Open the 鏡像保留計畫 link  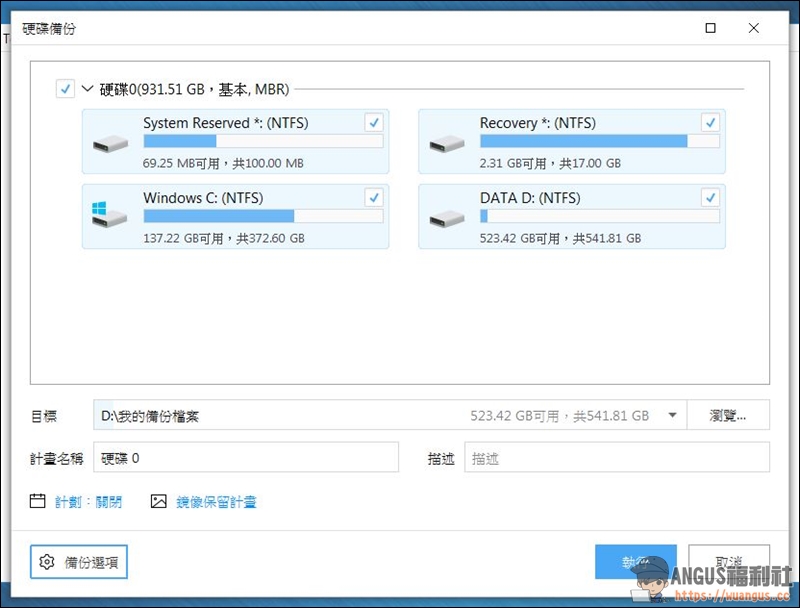tap(216, 502)
